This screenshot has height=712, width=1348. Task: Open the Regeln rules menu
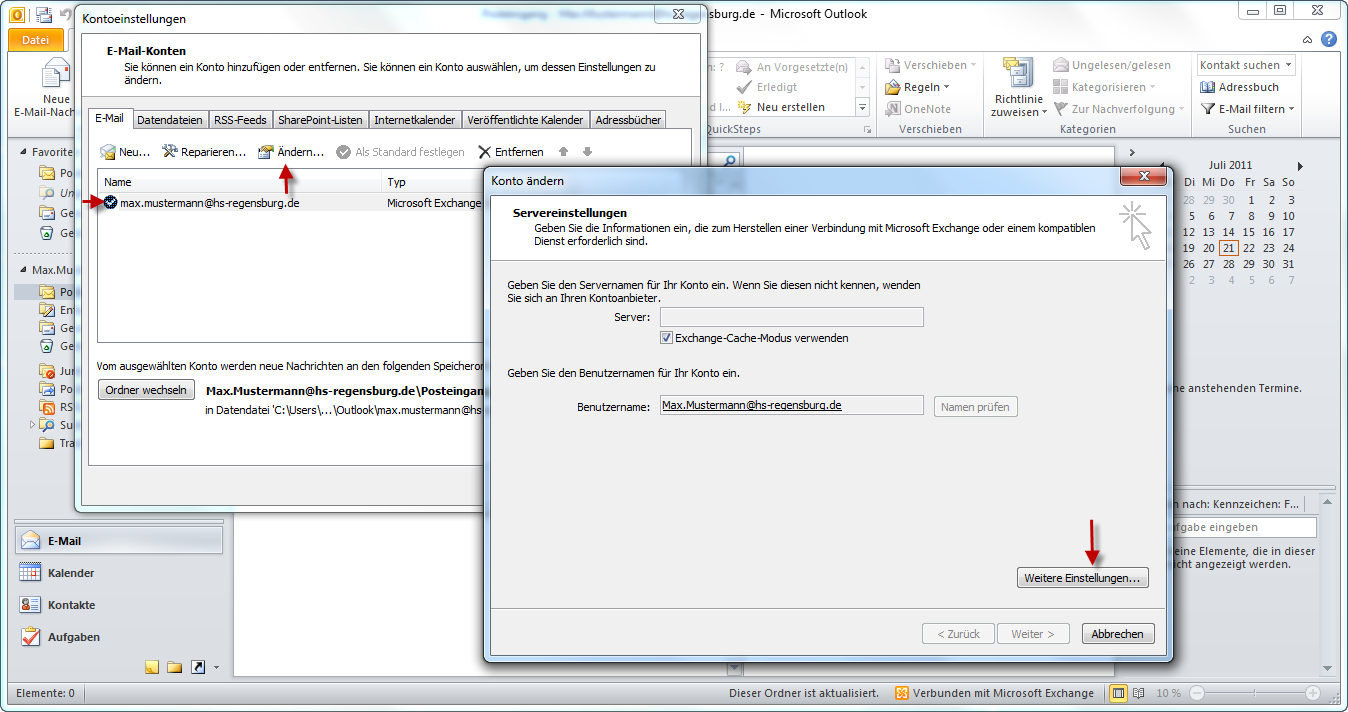[x=917, y=87]
